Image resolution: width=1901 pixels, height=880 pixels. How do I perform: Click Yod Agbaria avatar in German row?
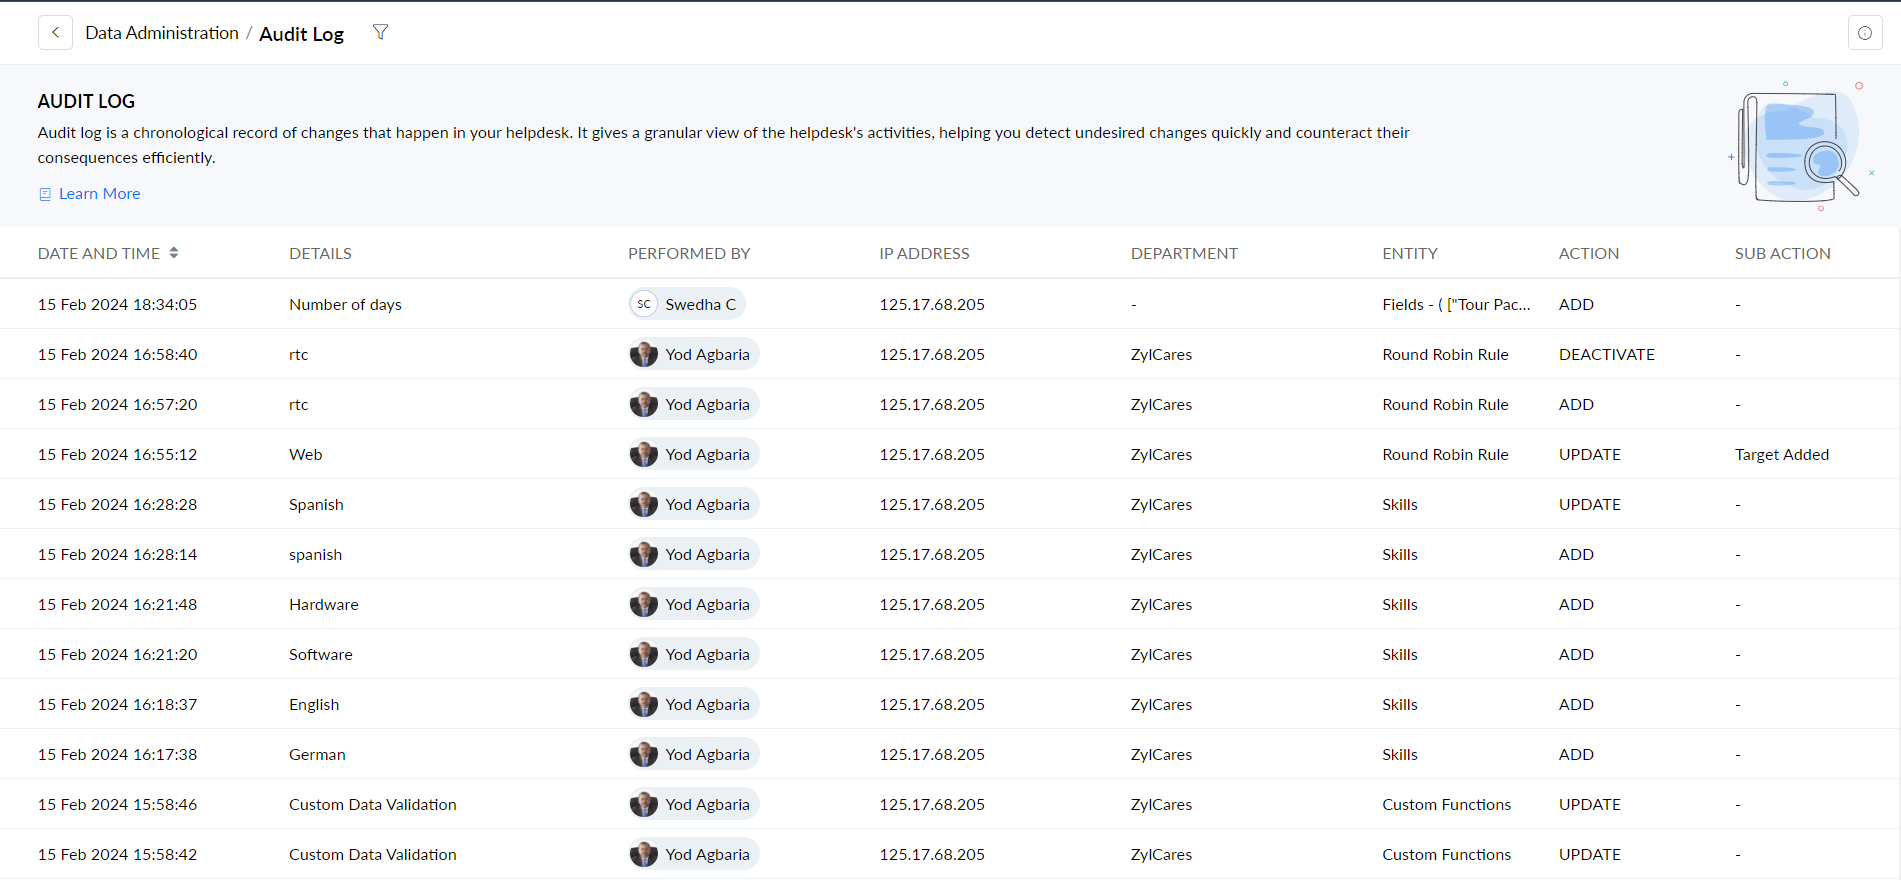(x=644, y=754)
